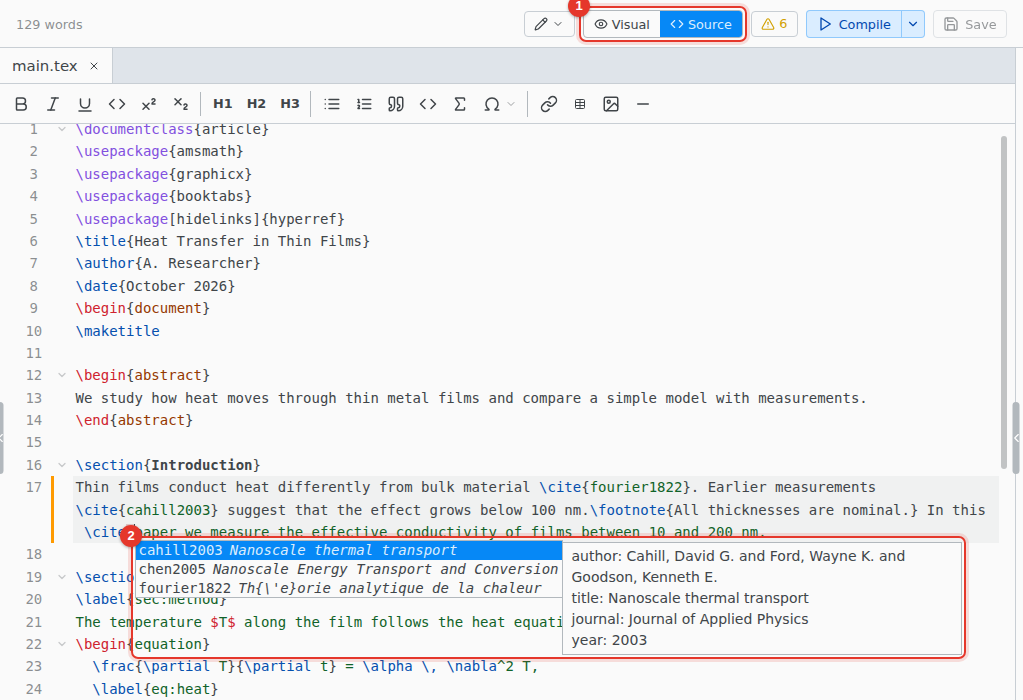Viewport: 1023px width, 700px height.
Task: Insert numbered list
Action: 364,104
